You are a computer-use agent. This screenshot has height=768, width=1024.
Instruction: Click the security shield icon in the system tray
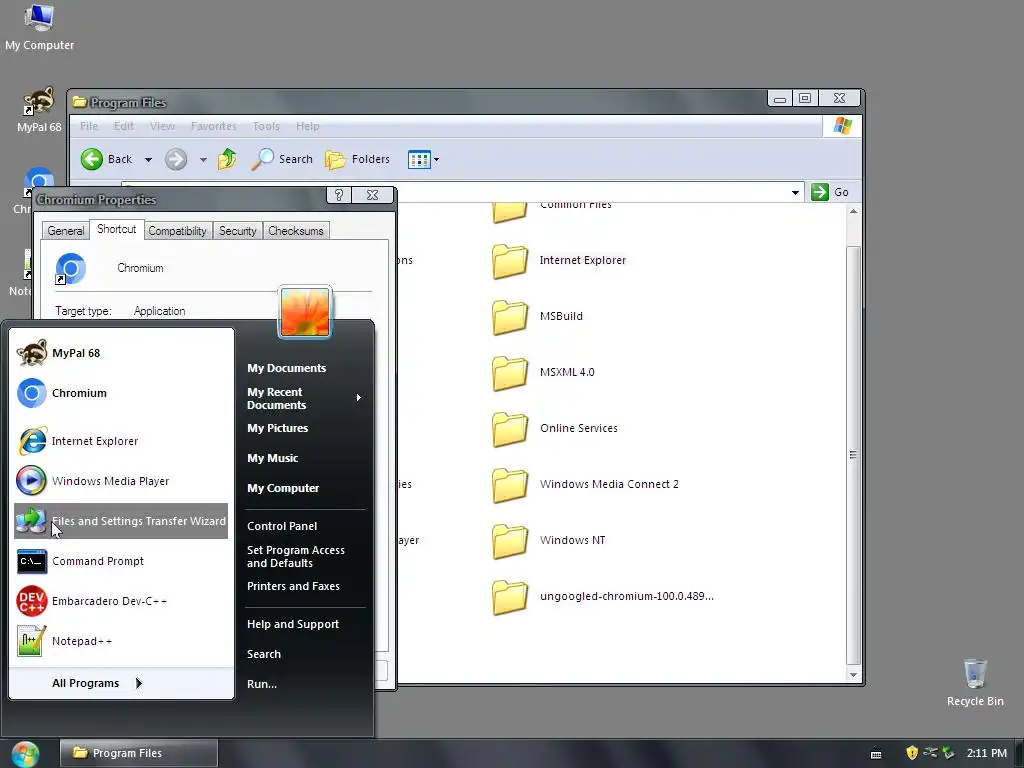(912, 753)
